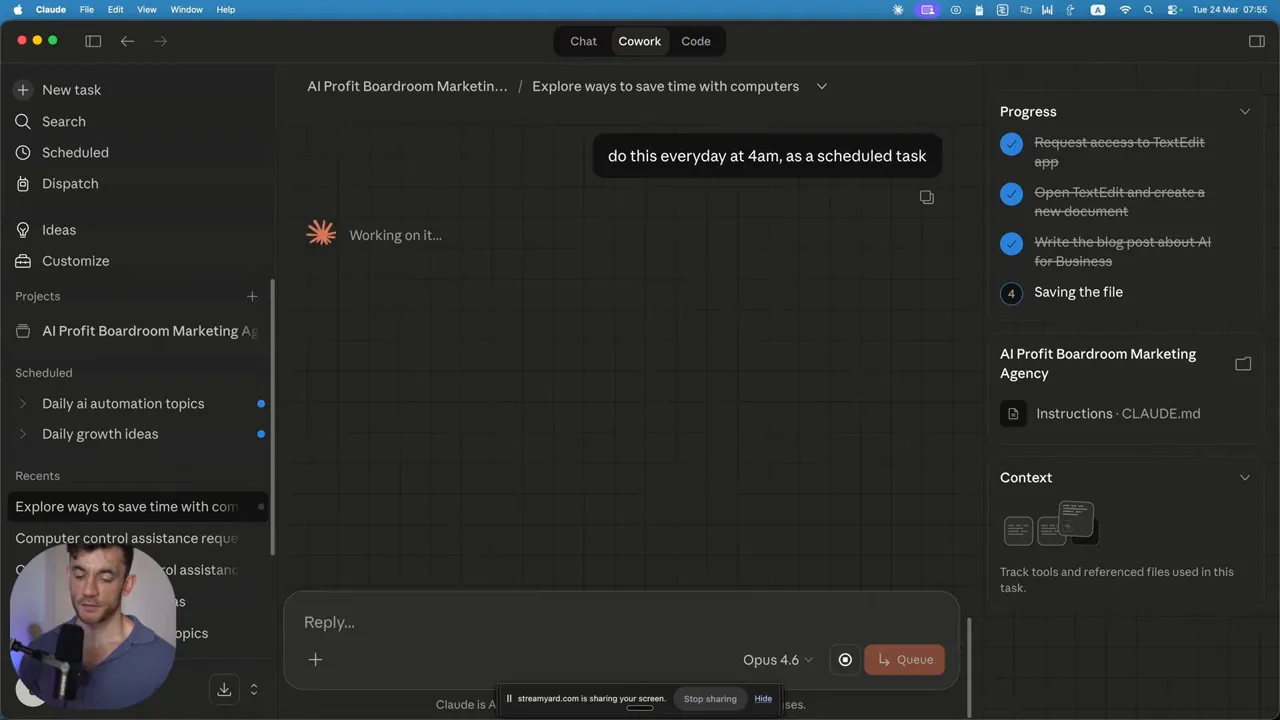Open the Opus 4.6 model dropdown

(778, 660)
